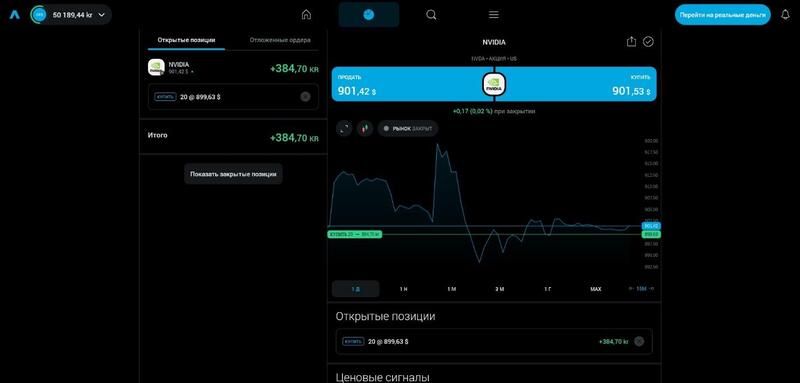Toggle the watchlist checkmark icon
Image resolution: width=800 pixels, height=383 pixels.
648,42
